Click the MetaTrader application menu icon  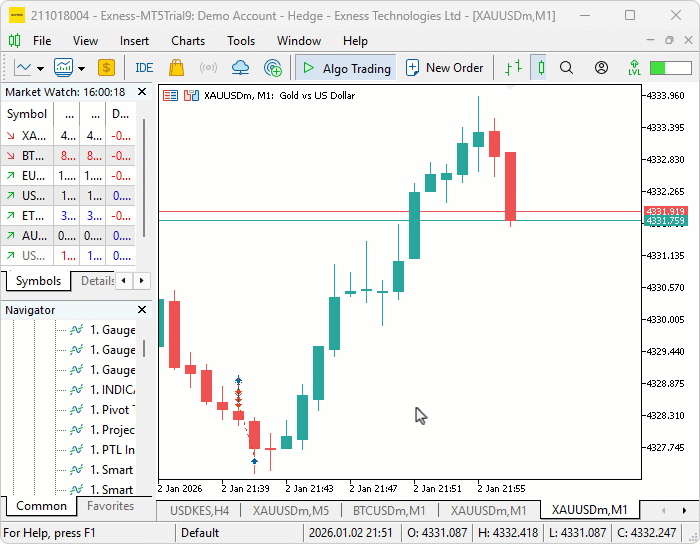tap(14, 41)
